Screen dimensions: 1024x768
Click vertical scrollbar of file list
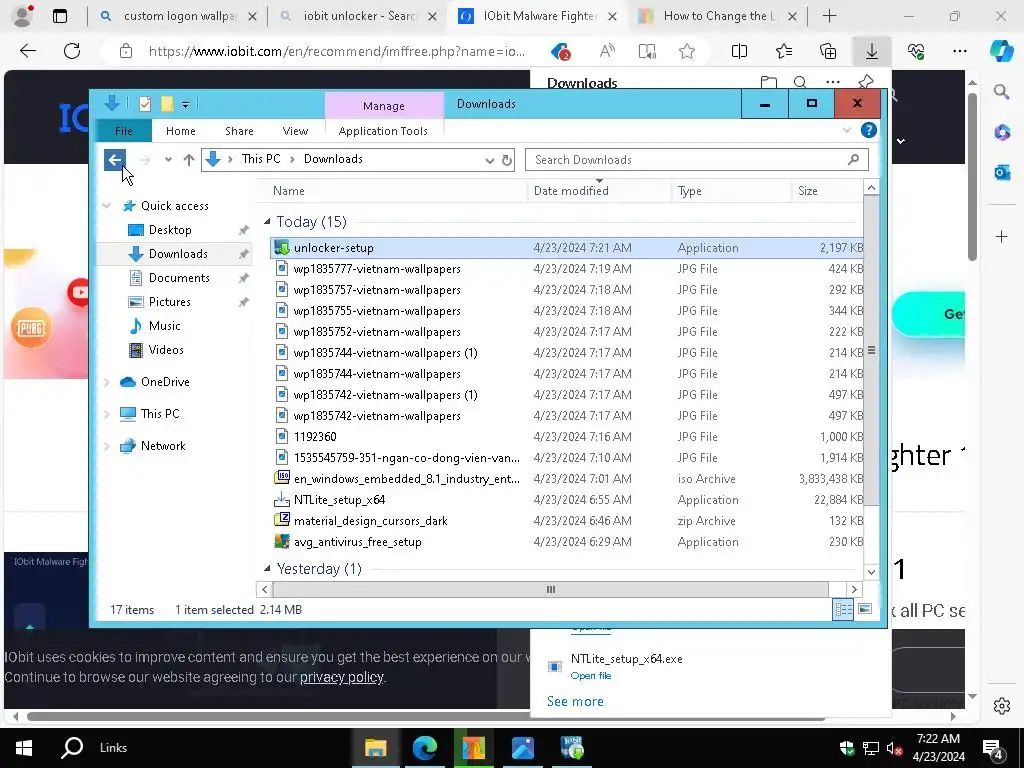871,351
